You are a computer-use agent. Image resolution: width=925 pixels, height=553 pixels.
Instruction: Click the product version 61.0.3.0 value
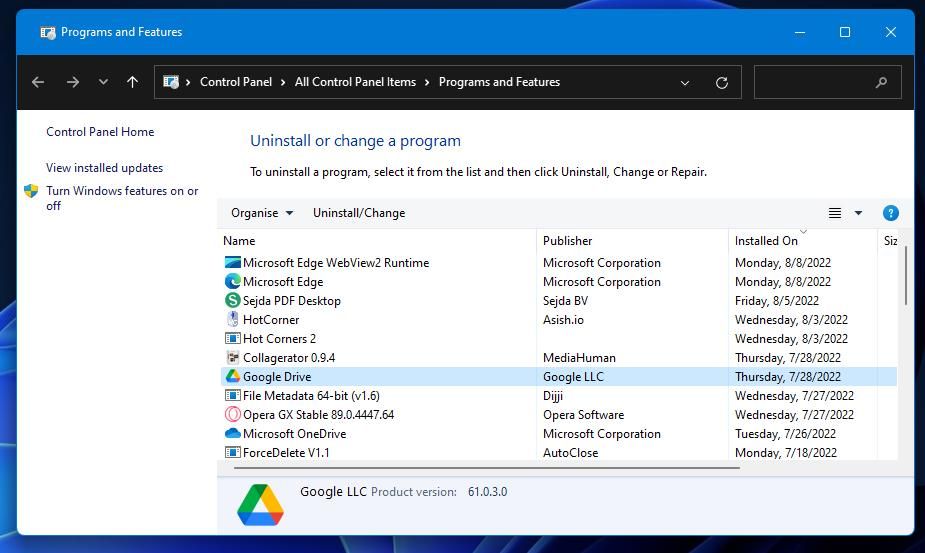coord(487,492)
